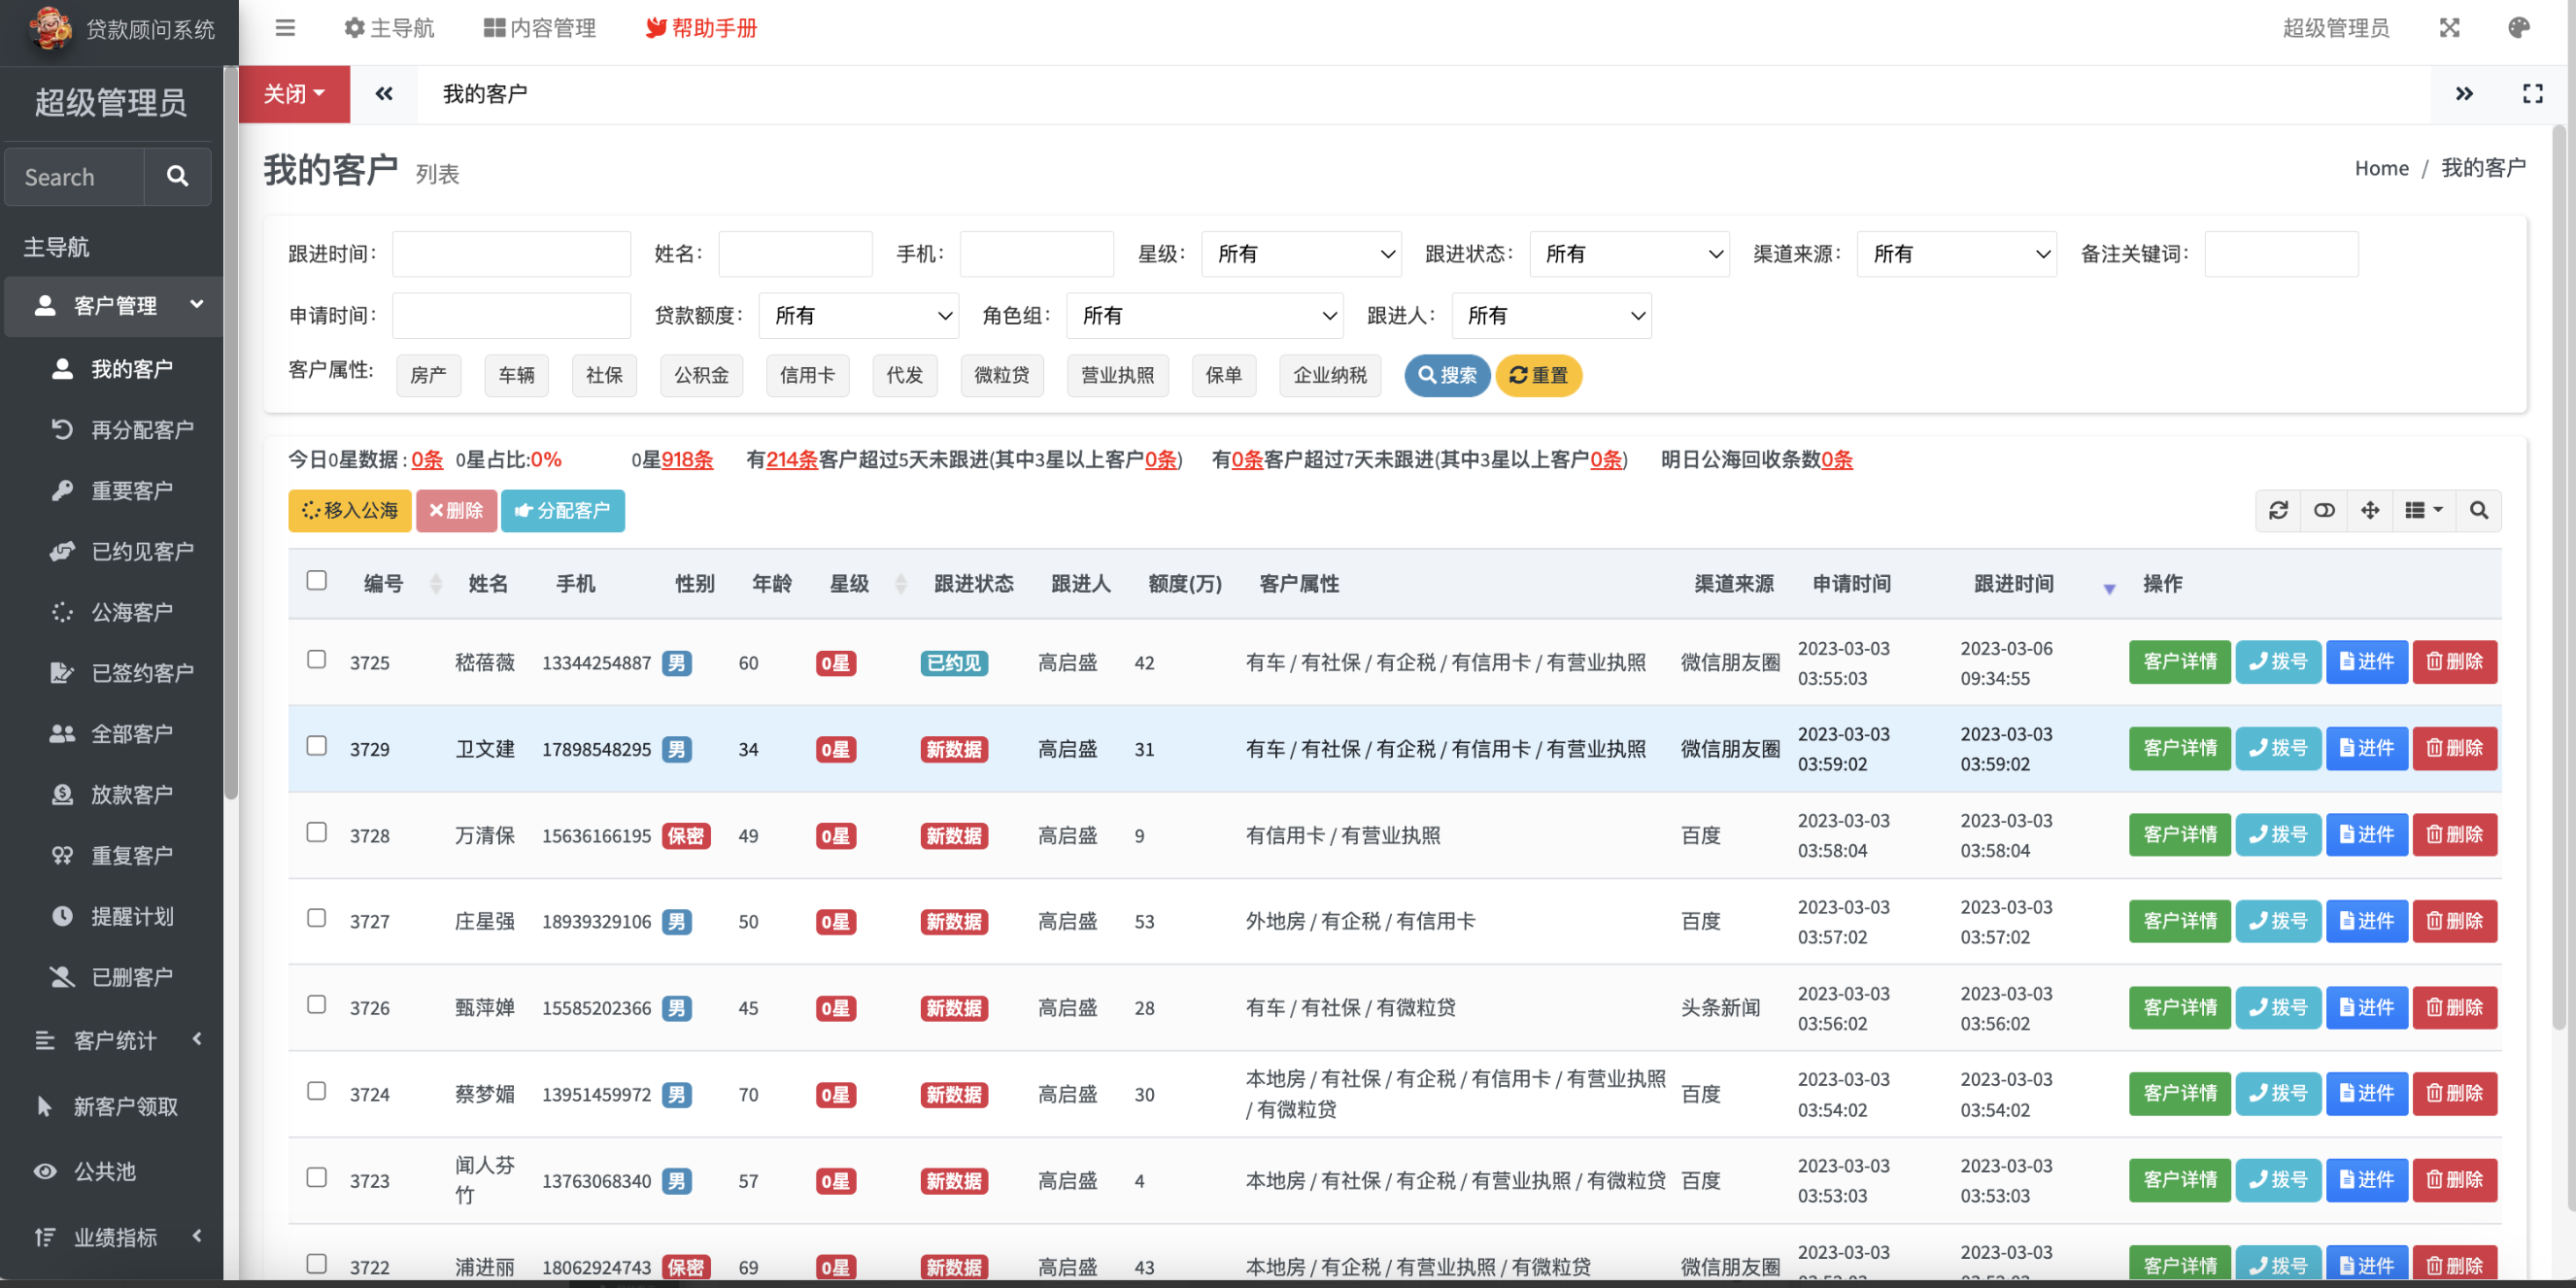Screen dimensions: 2576x1288
Task: Open 公海客户 in the sidebar
Action: pyautogui.click(x=131, y=612)
